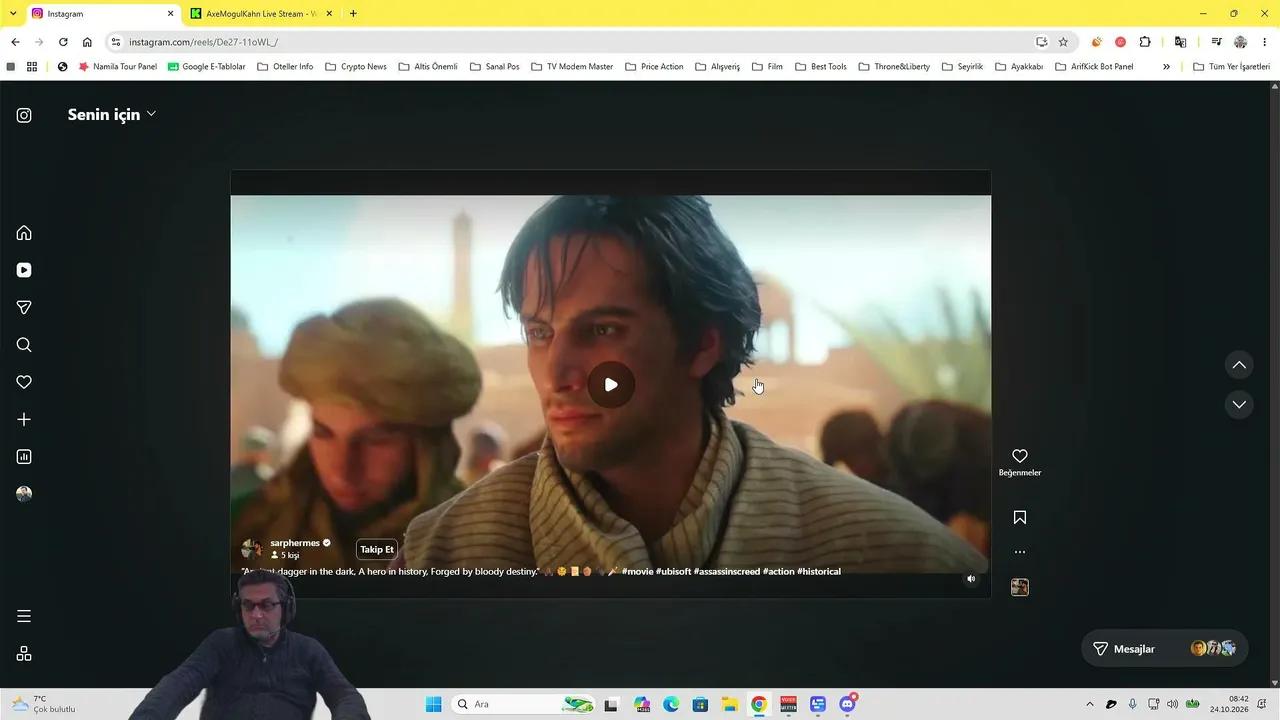Open the #ubisoft hashtag
This screenshot has height=720, width=1280.
673,572
